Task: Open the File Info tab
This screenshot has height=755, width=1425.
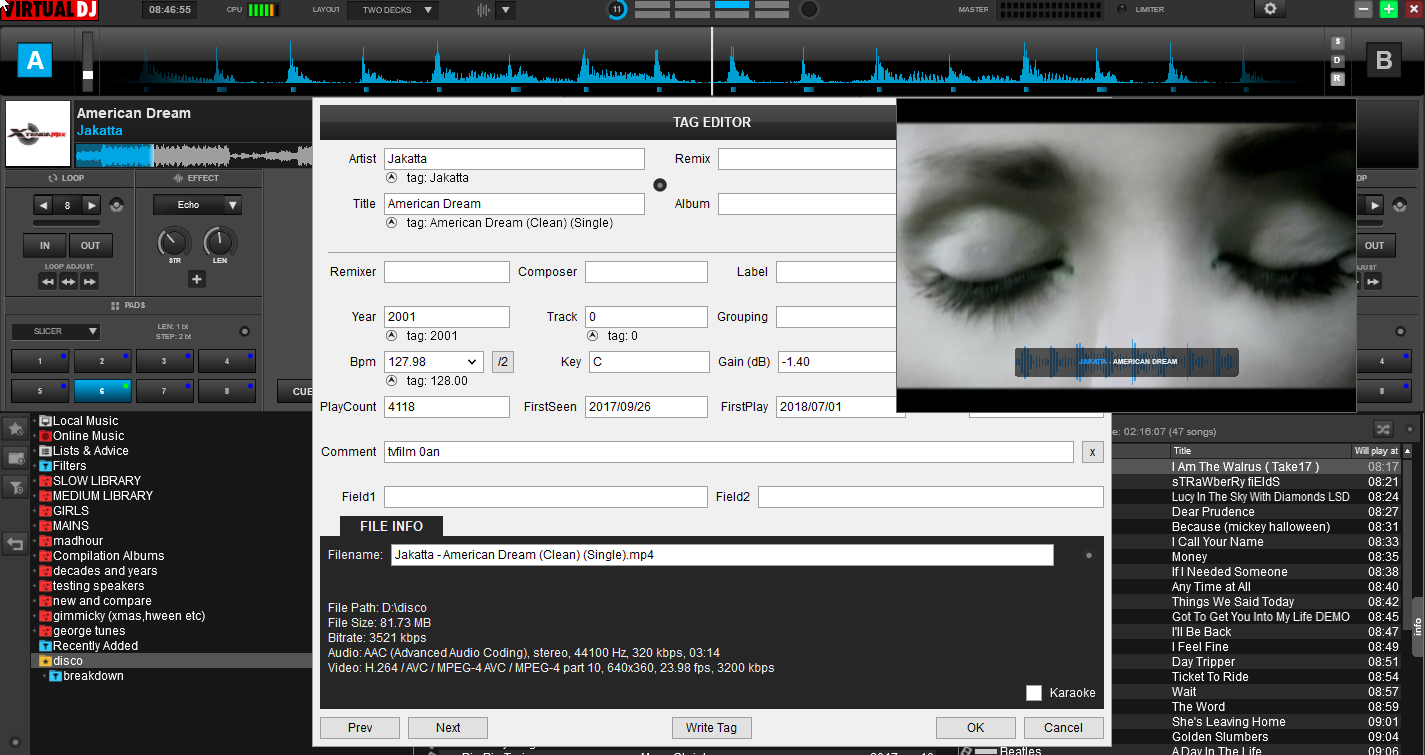Action: click(391, 526)
